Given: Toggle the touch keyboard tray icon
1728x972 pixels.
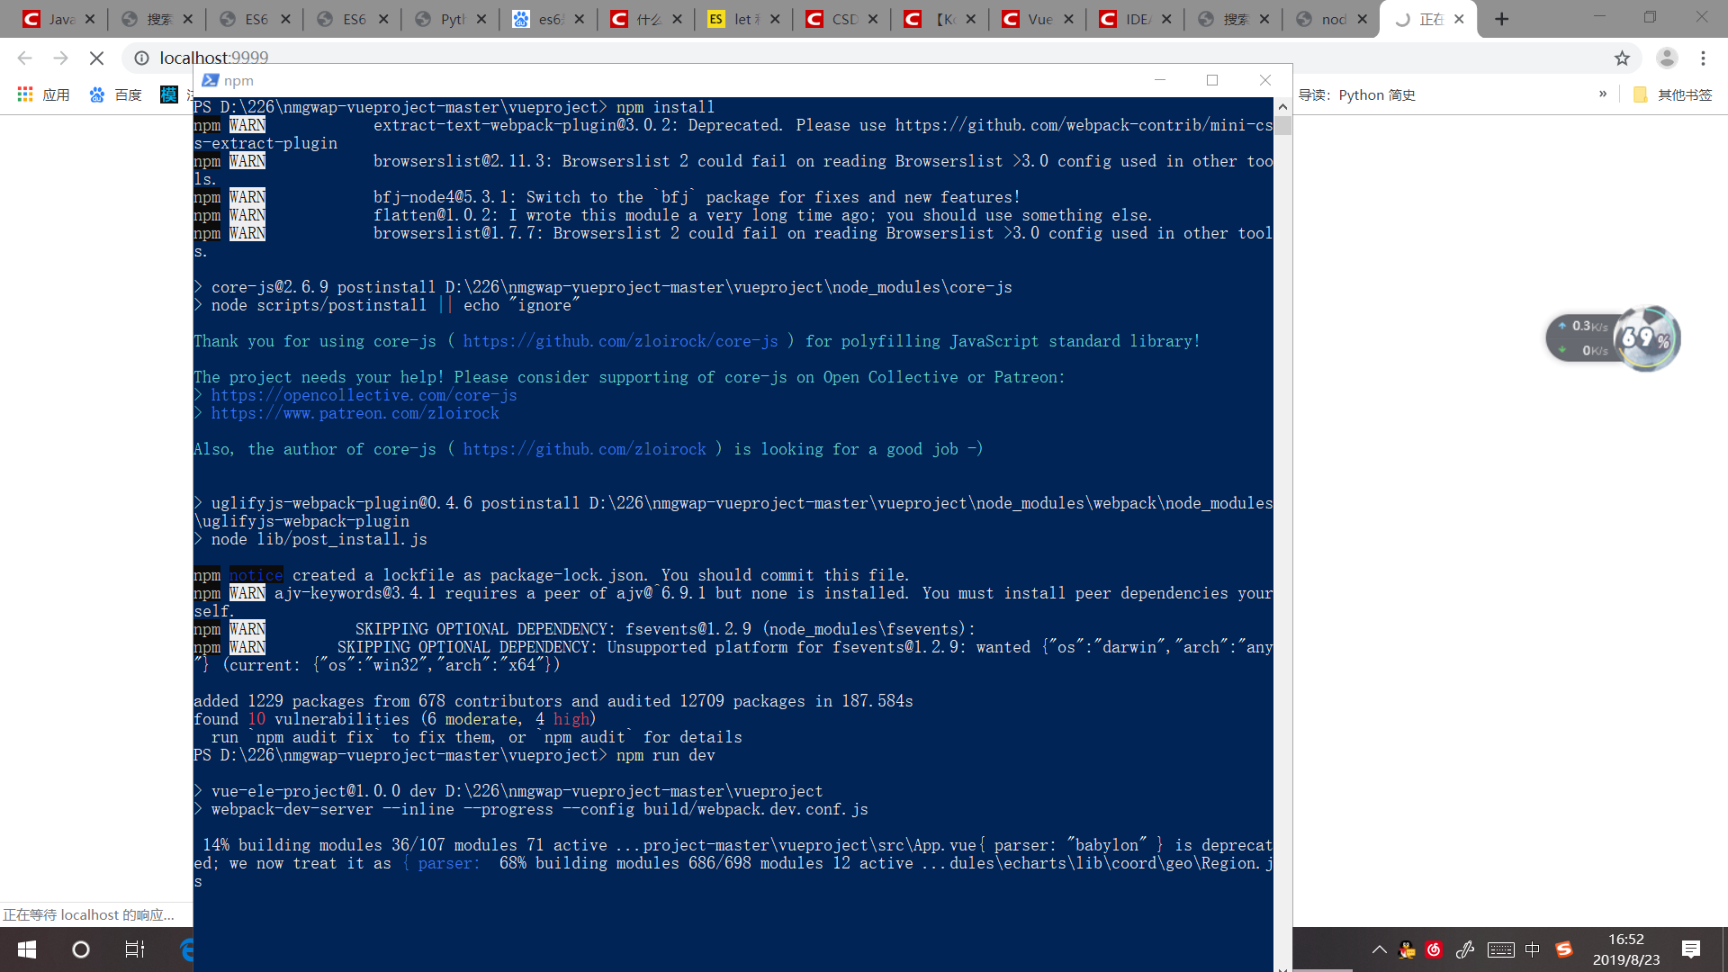Looking at the screenshot, I should (1501, 950).
